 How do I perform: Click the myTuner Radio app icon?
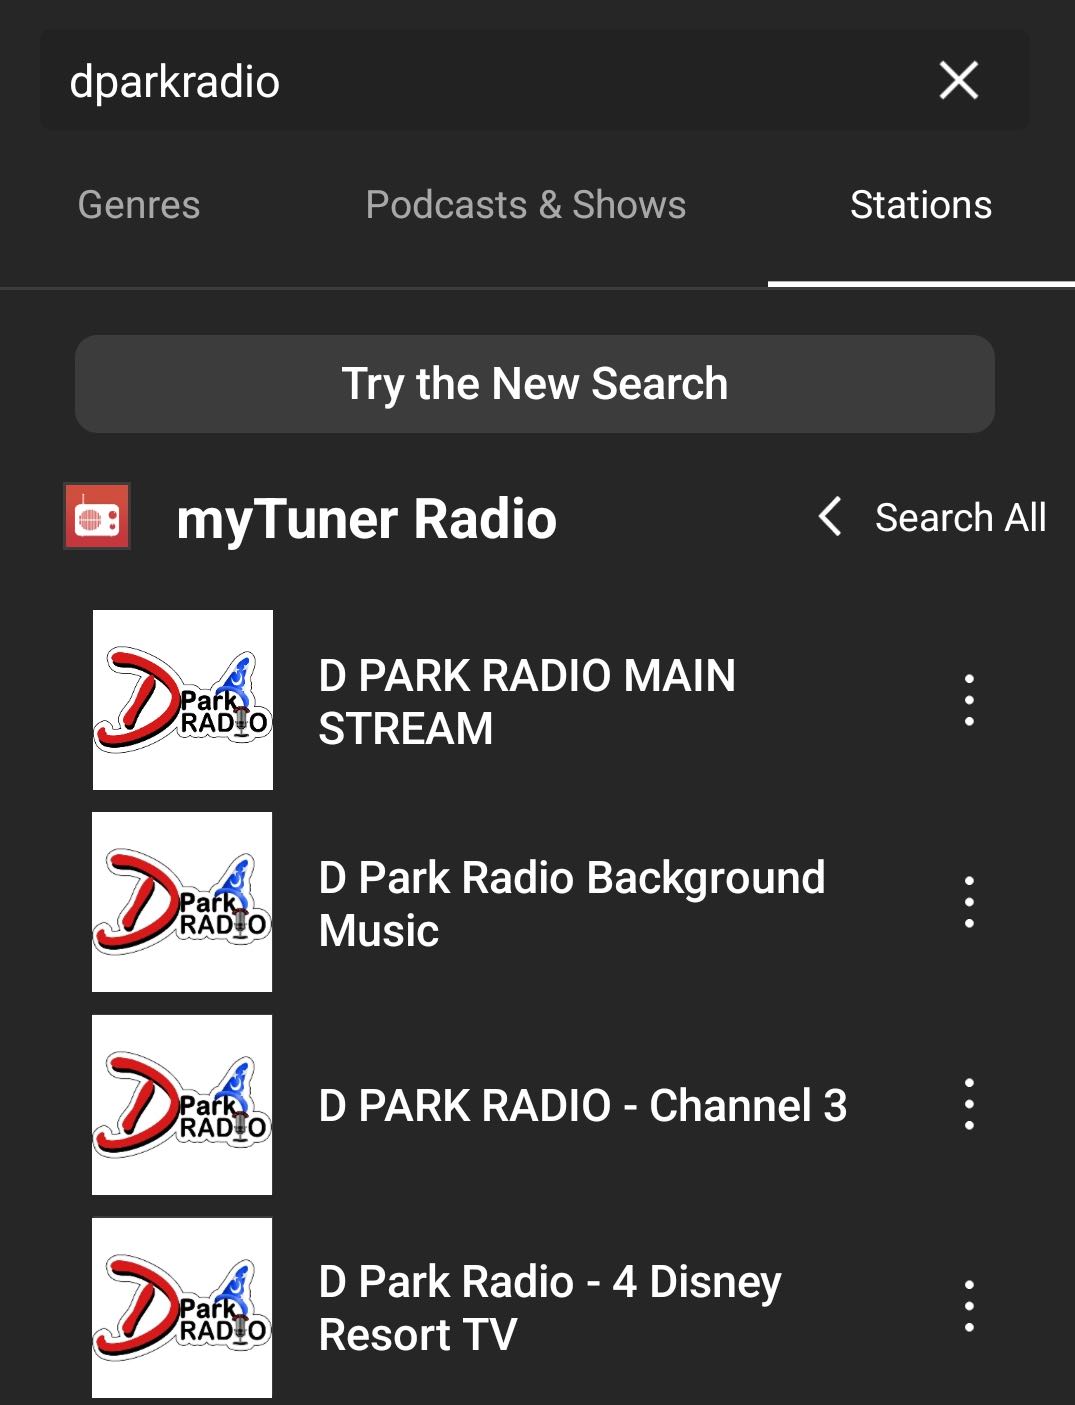click(x=97, y=517)
